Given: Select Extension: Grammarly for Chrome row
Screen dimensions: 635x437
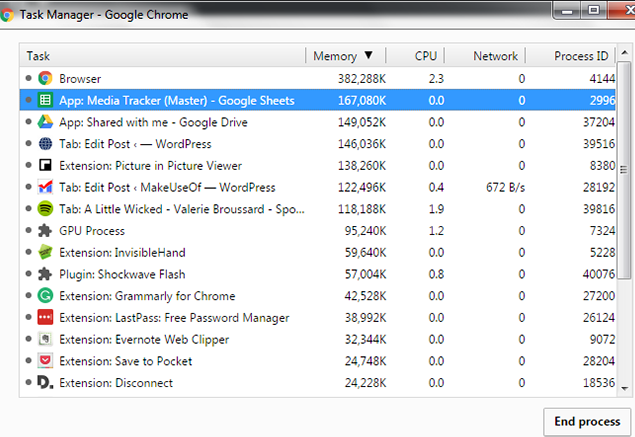Looking at the screenshot, I should [x=318, y=296].
